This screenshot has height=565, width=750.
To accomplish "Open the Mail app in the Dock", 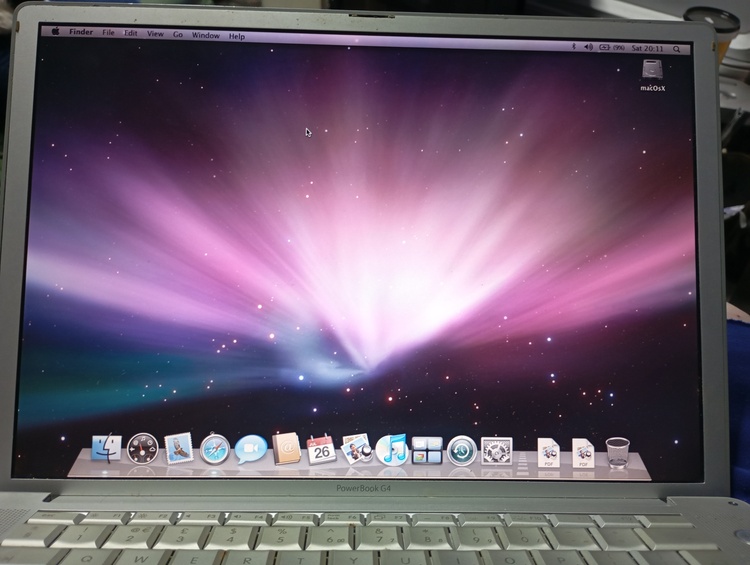I will click(178, 449).
